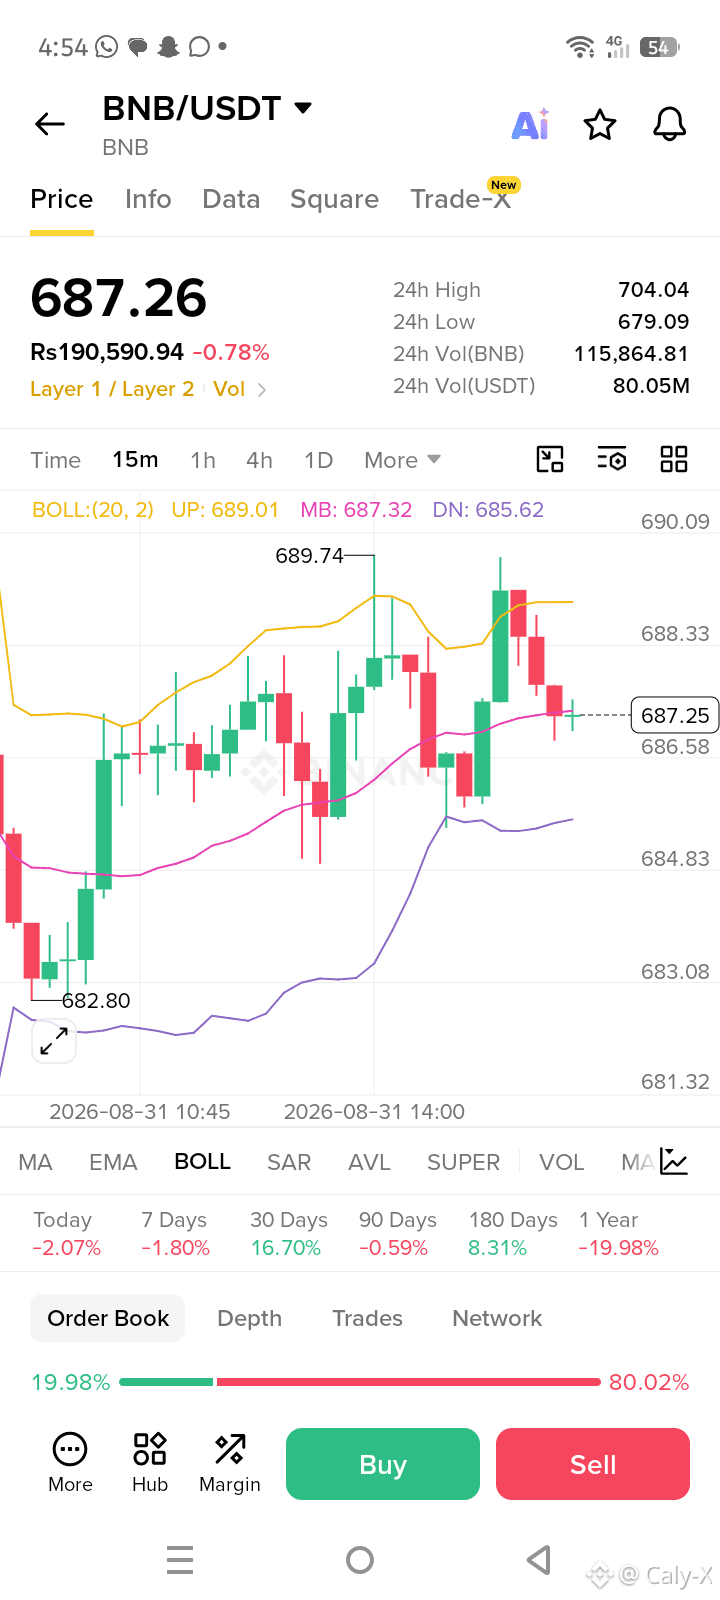Open indicator settings chart icon
The height and width of the screenshot is (1600, 720).
click(x=674, y=1162)
